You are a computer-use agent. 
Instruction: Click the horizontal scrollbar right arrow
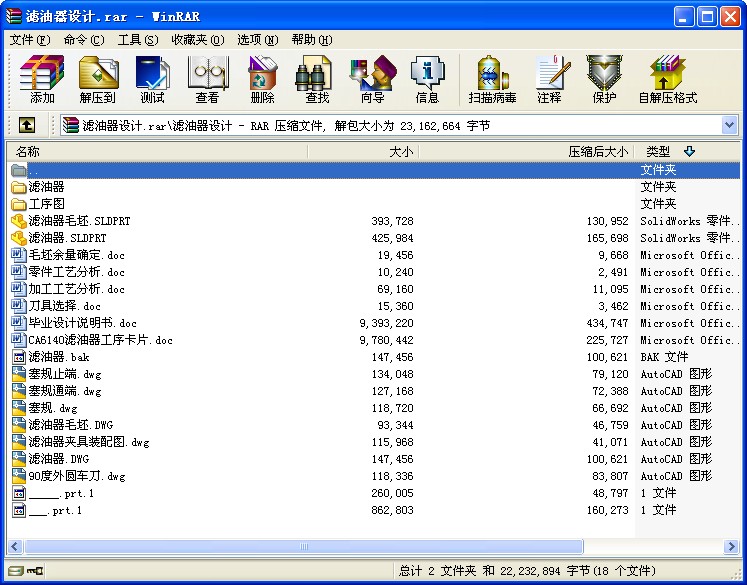(x=731, y=546)
